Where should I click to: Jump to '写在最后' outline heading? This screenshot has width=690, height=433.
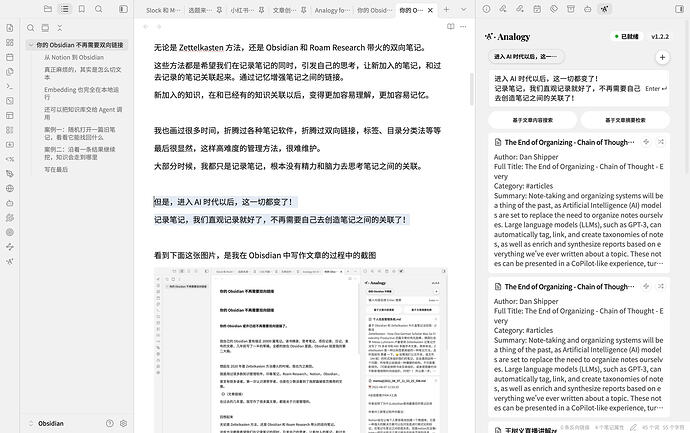pyautogui.click(x=56, y=169)
